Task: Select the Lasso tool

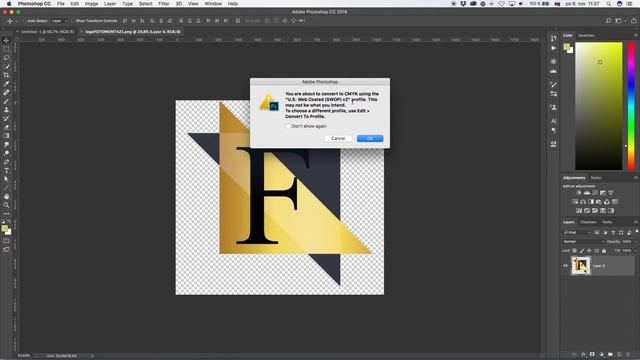Action: tap(6, 58)
